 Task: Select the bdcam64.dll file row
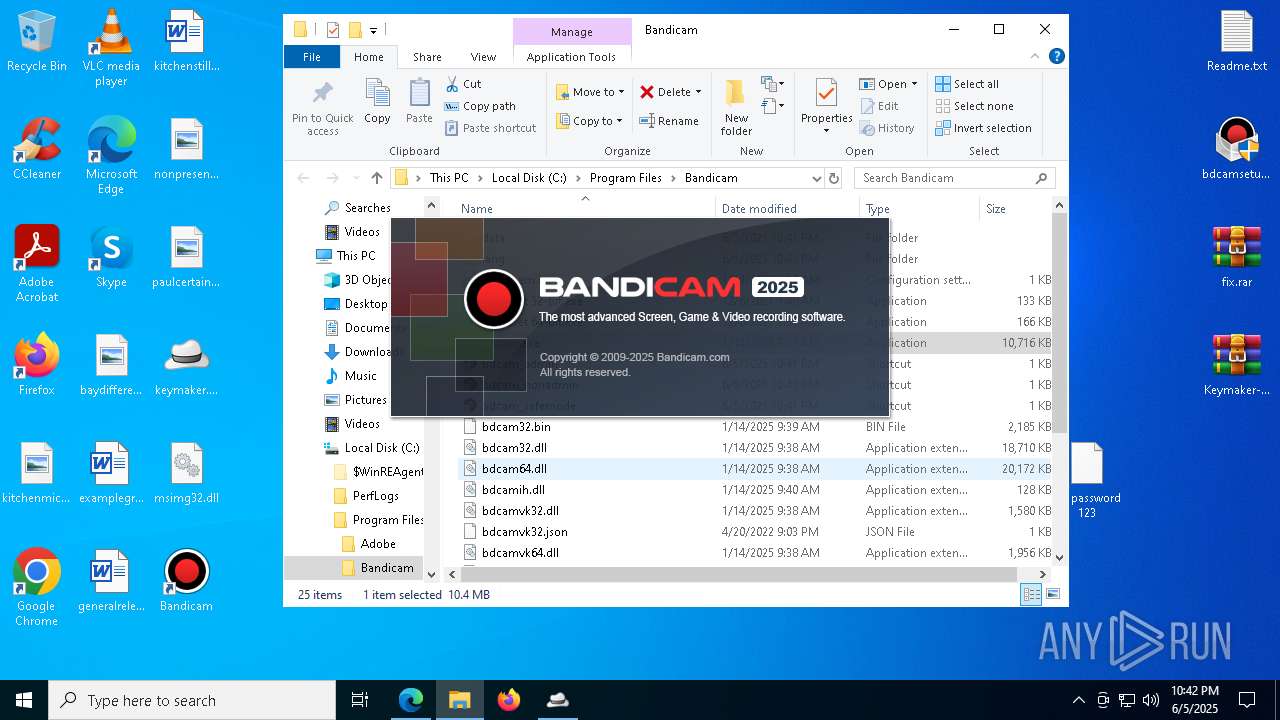pos(757,469)
